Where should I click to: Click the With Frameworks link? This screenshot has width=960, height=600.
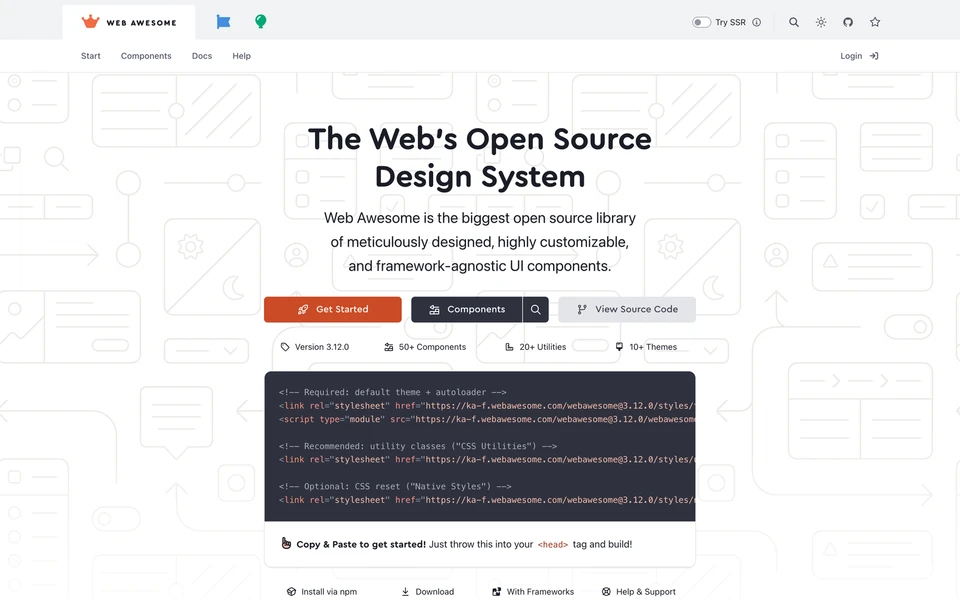click(533, 591)
